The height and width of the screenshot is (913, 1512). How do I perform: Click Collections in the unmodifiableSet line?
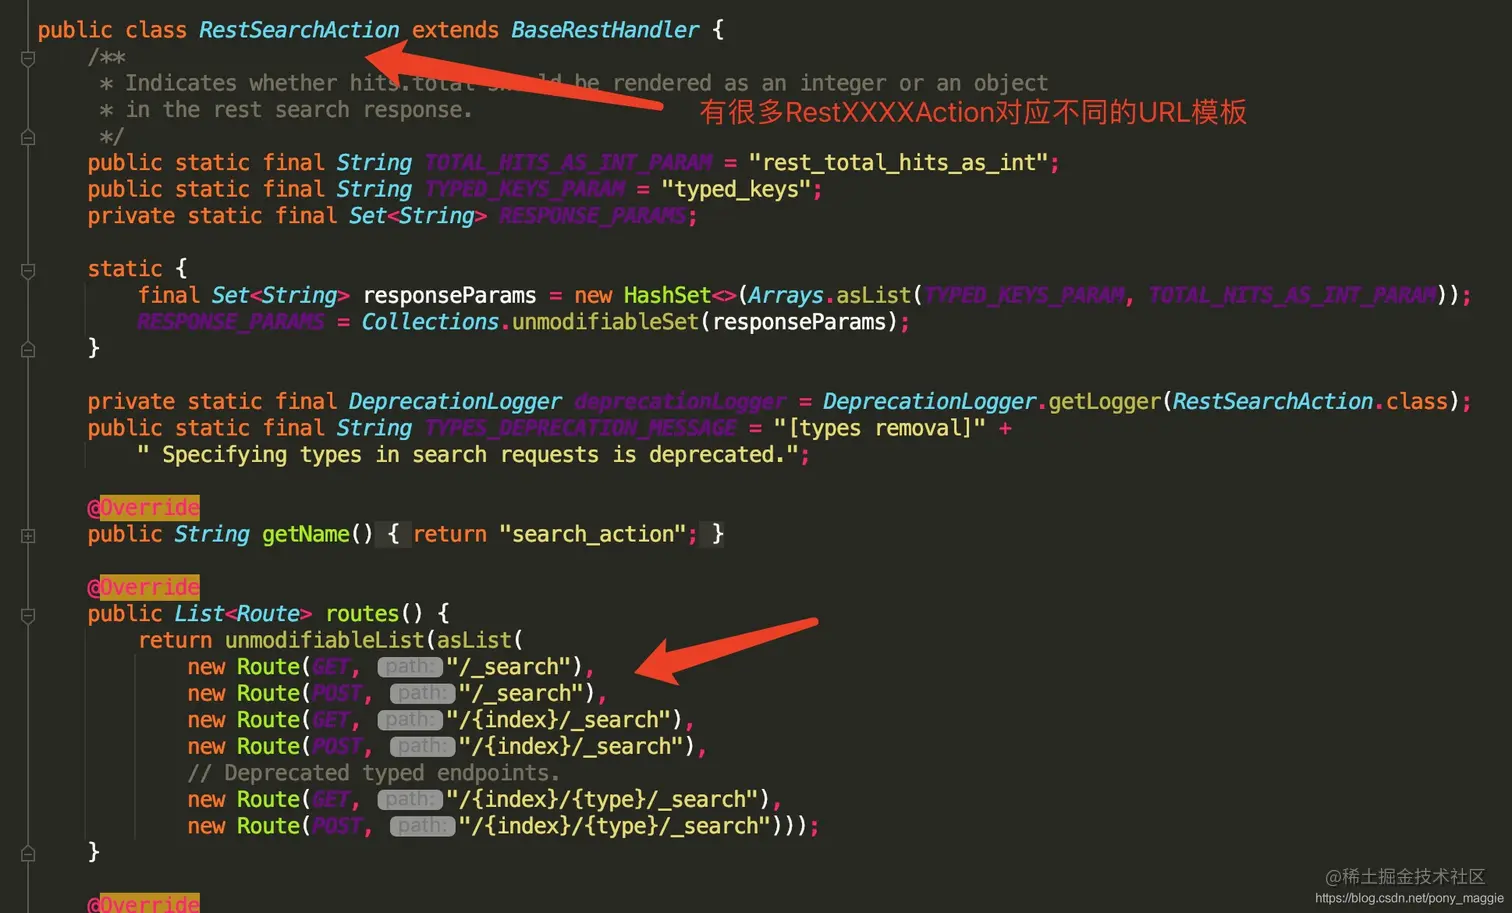coord(430,322)
